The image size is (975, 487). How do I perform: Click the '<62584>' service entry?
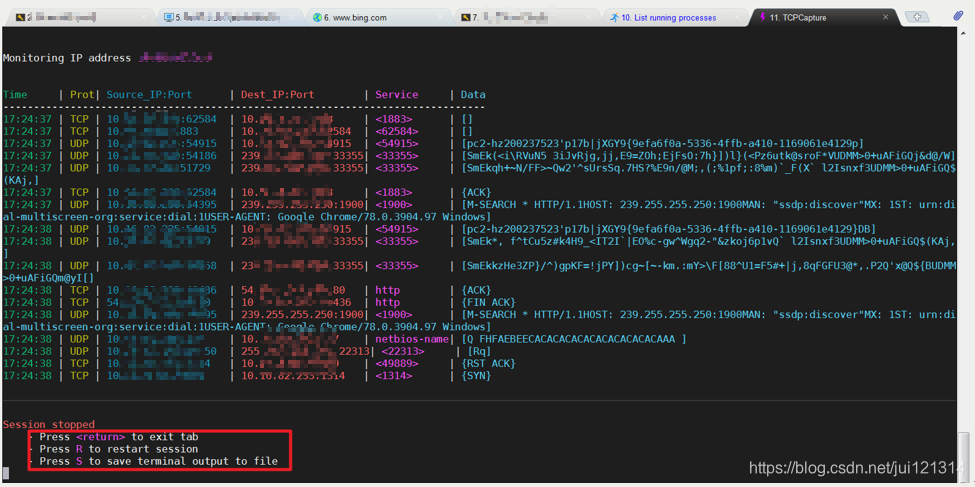[x=397, y=131]
